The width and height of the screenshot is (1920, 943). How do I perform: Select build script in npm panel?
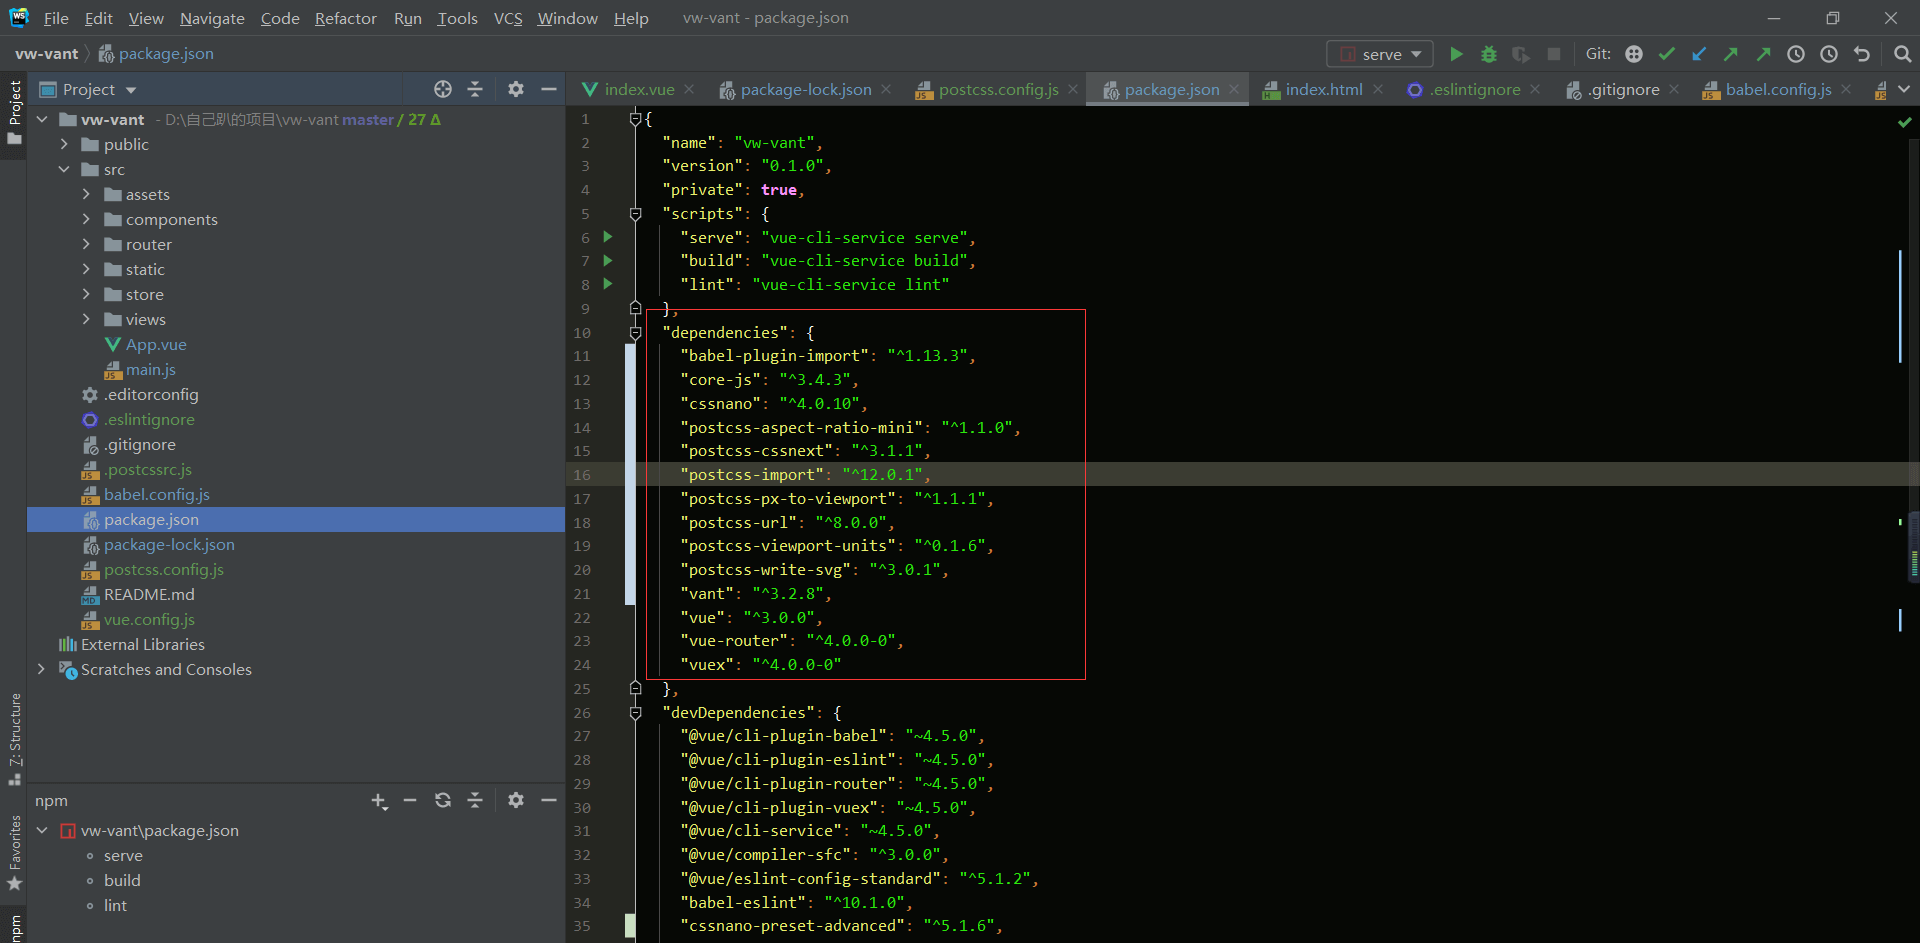point(122,880)
